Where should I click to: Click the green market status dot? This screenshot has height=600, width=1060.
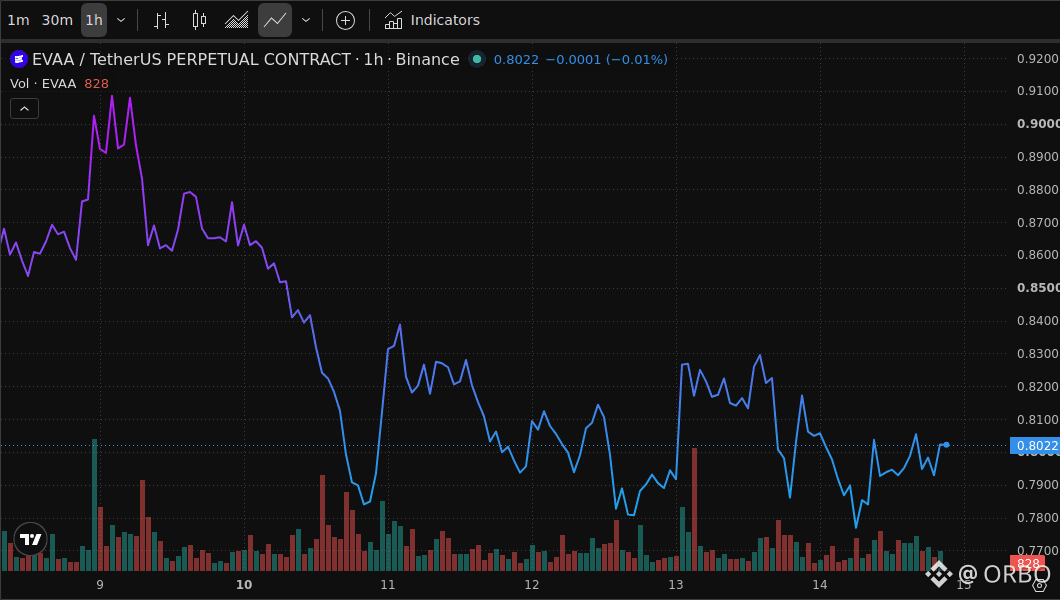coord(477,59)
